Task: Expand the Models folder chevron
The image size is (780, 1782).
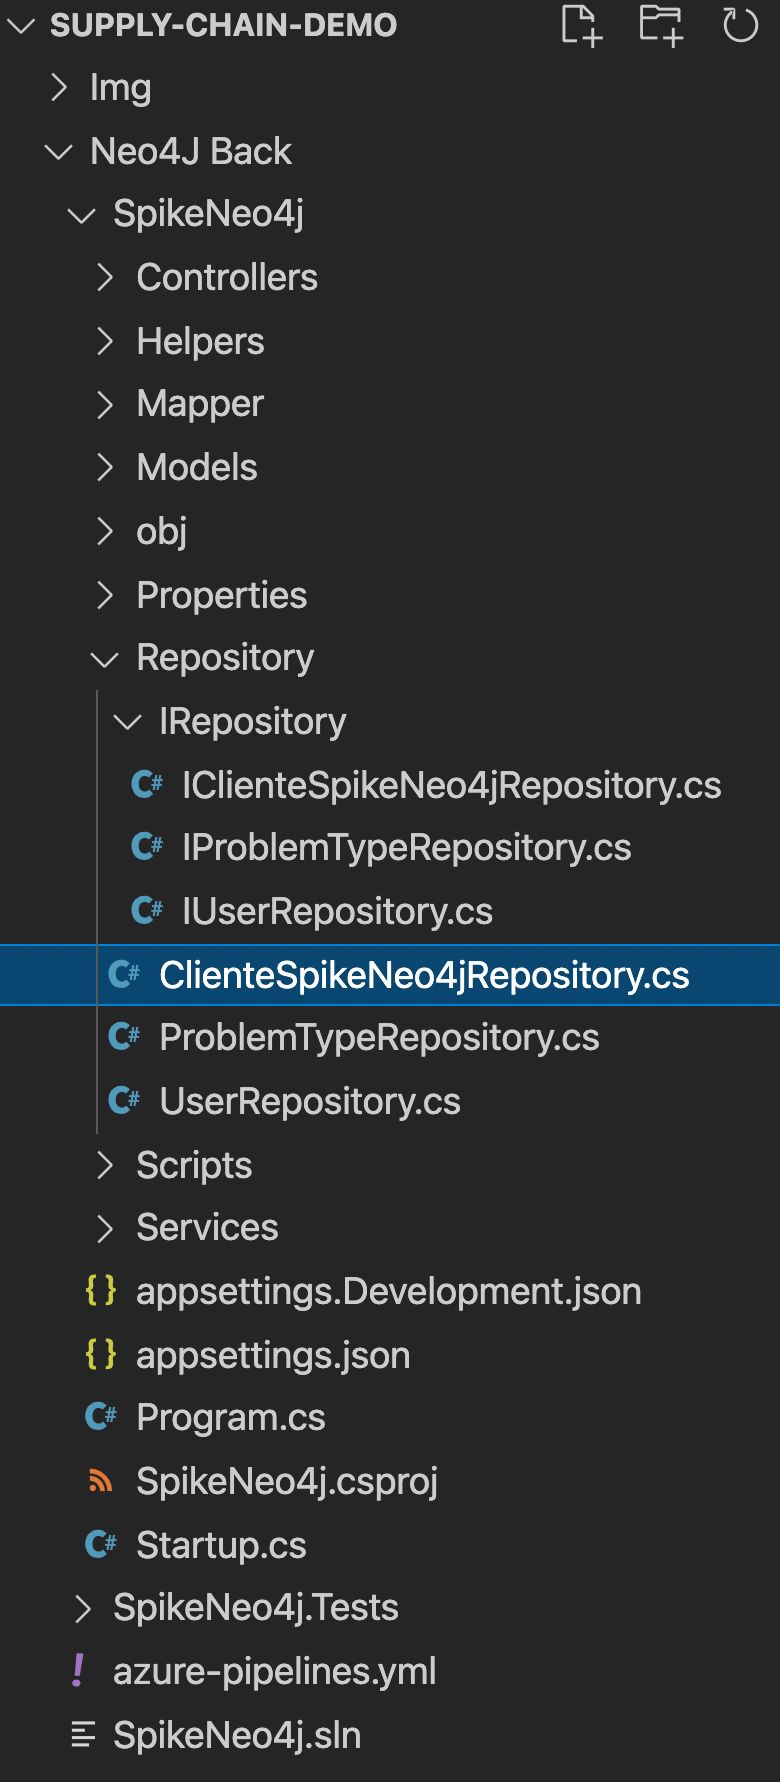Action: [x=105, y=468]
